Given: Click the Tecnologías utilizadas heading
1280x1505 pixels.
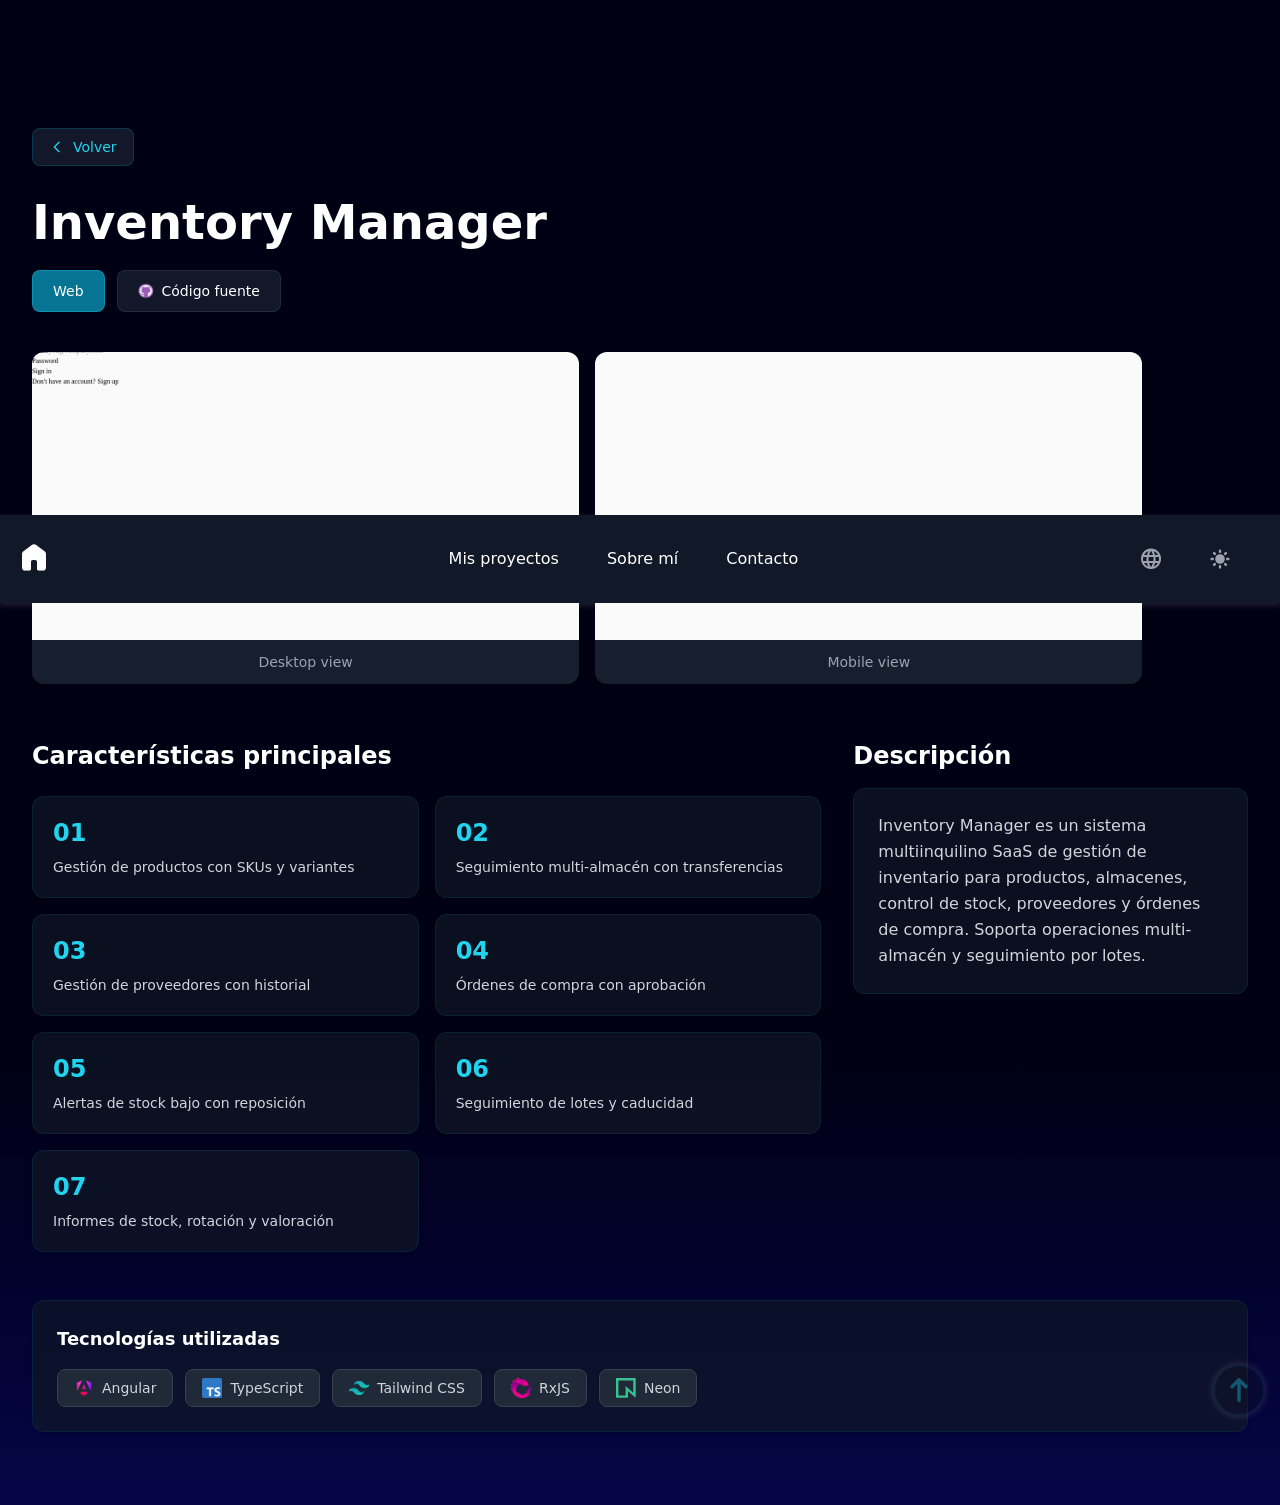Looking at the screenshot, I should click(168, 1338).
